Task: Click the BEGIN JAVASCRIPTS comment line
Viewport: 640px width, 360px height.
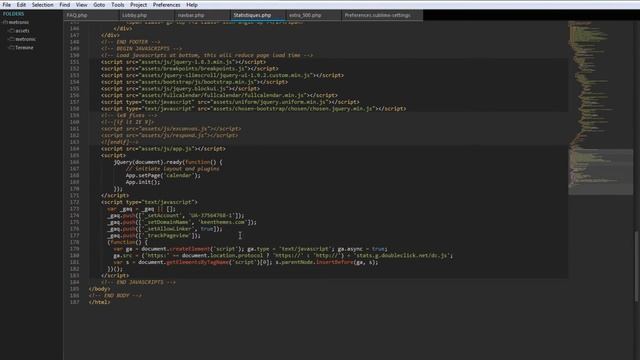Action: (x=141, y=49)
